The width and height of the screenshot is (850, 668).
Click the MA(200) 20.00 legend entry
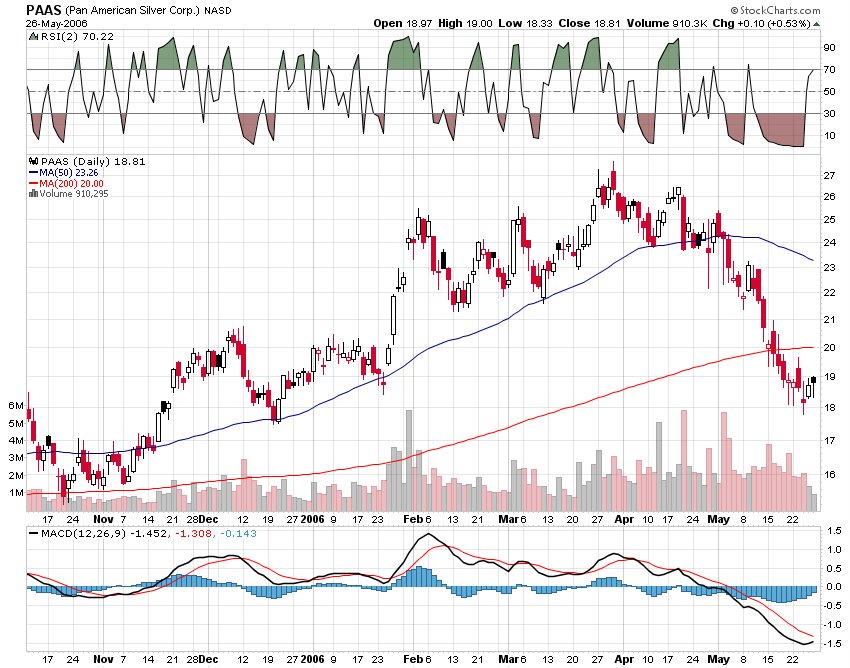(71, 183)
